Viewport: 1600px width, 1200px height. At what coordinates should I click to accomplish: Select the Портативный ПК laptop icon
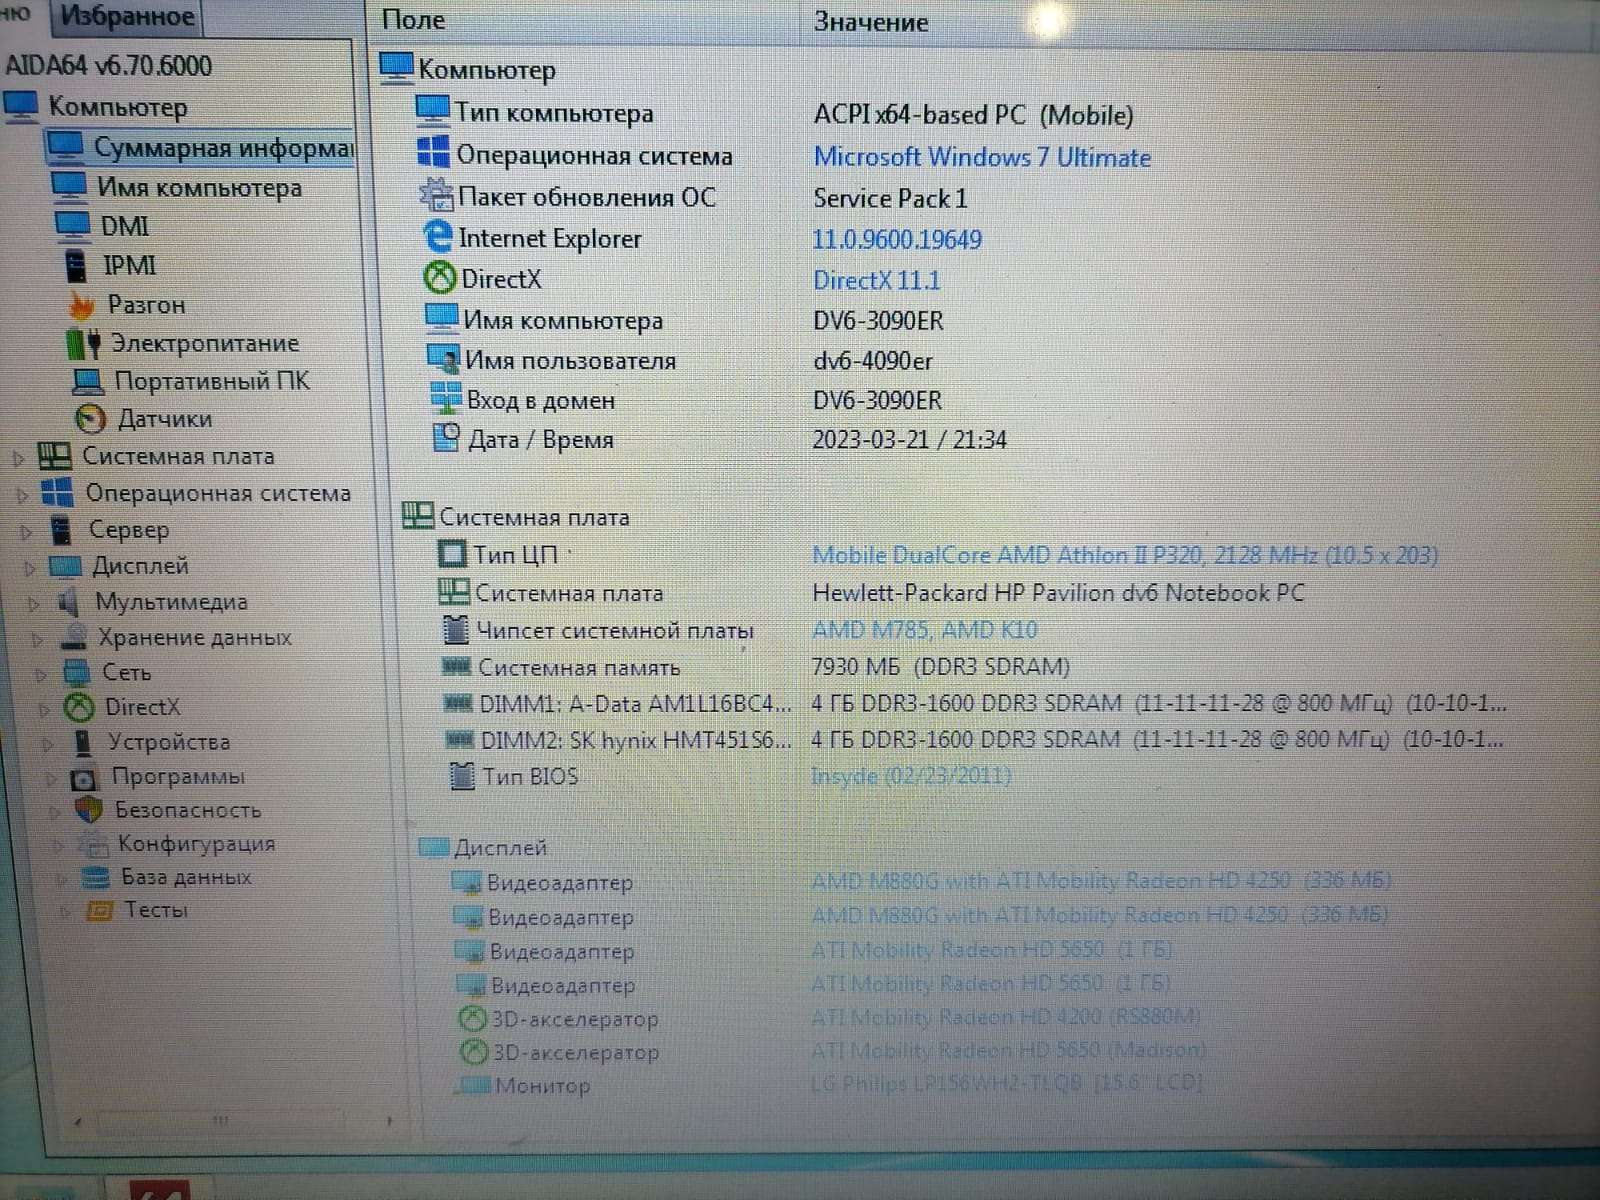88,381
